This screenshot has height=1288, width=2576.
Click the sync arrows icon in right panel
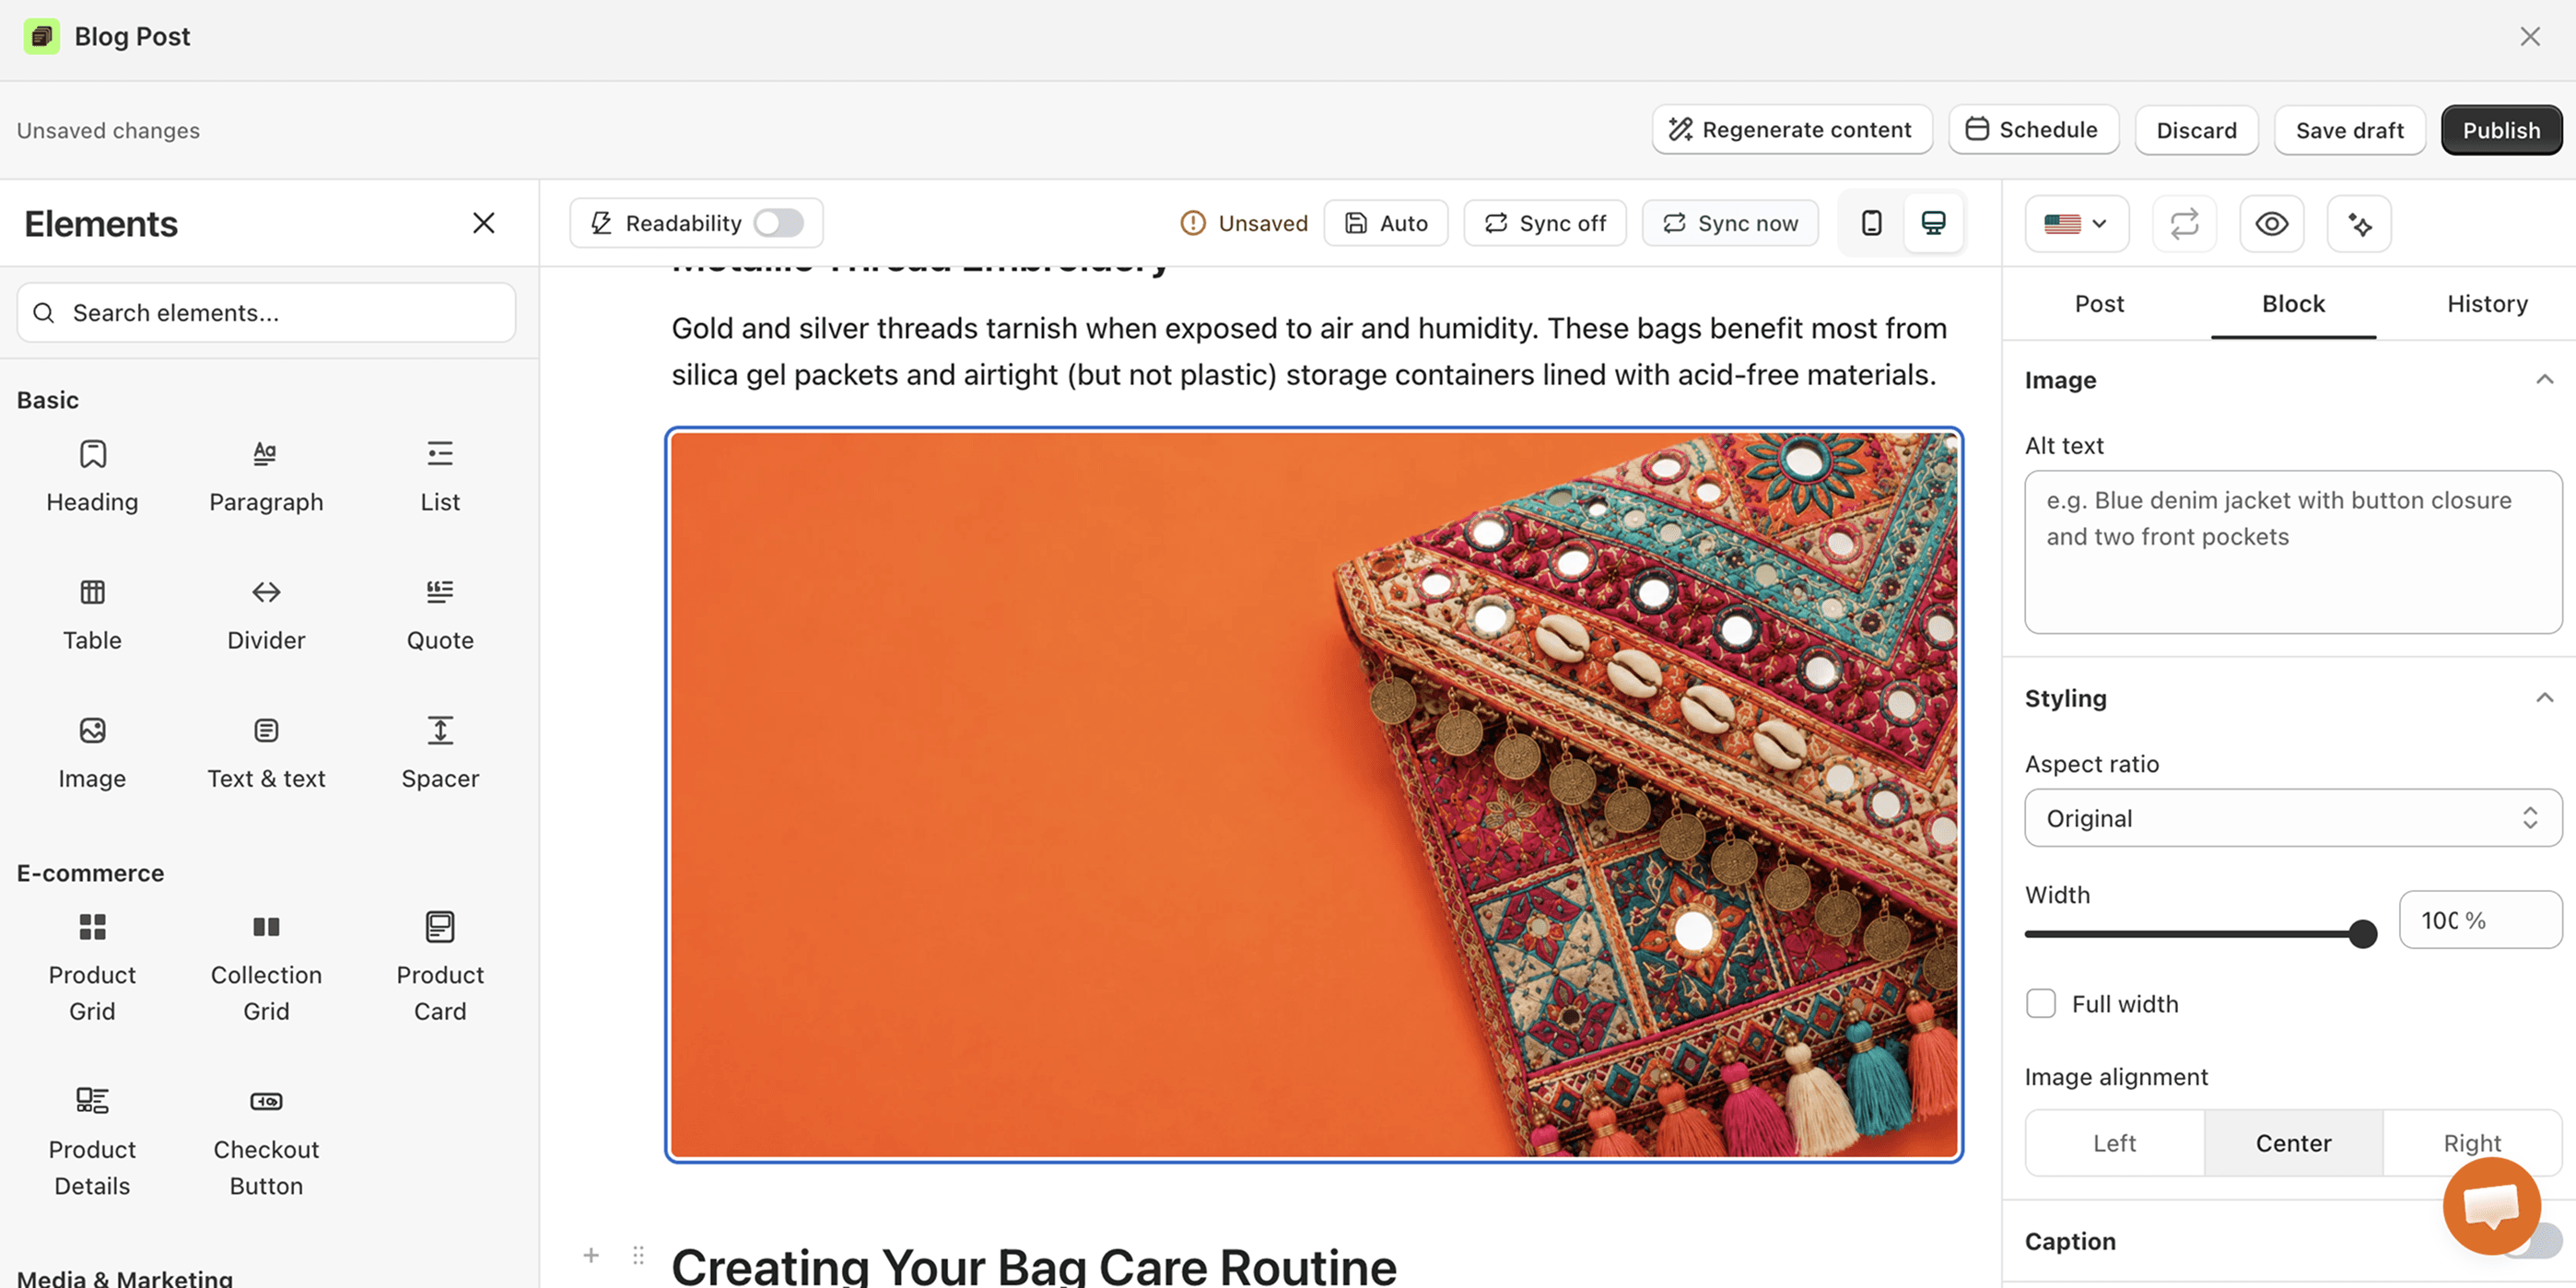click(2184, 223)
